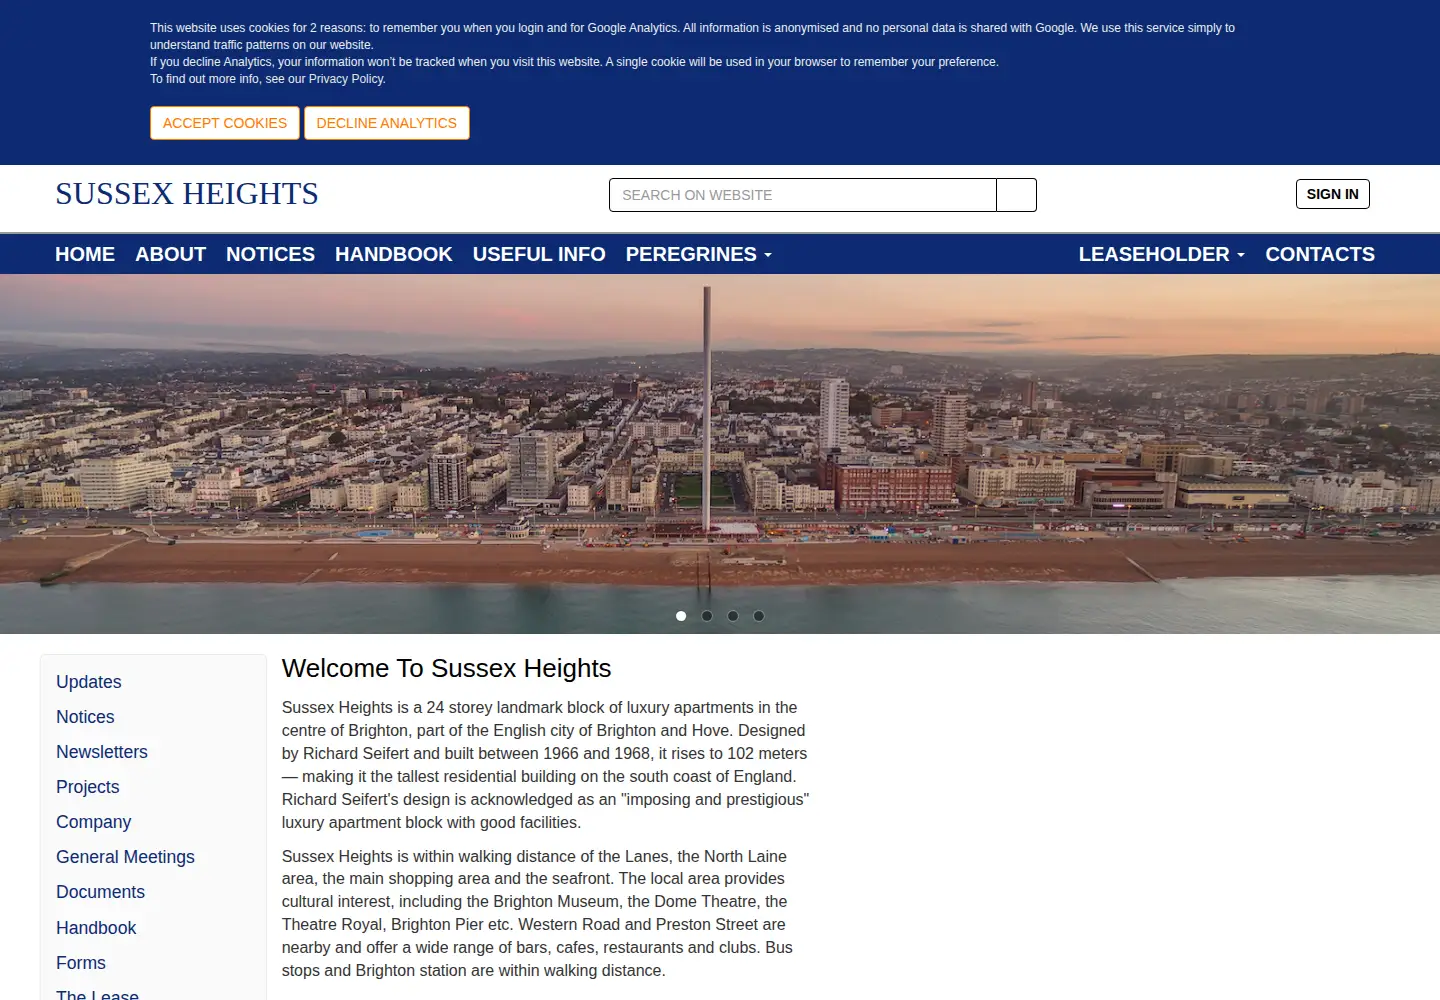Click the Brighton seafront aerial banner image
Image resolution: width=1440 pixels, height=1000 pixels.
720,454
